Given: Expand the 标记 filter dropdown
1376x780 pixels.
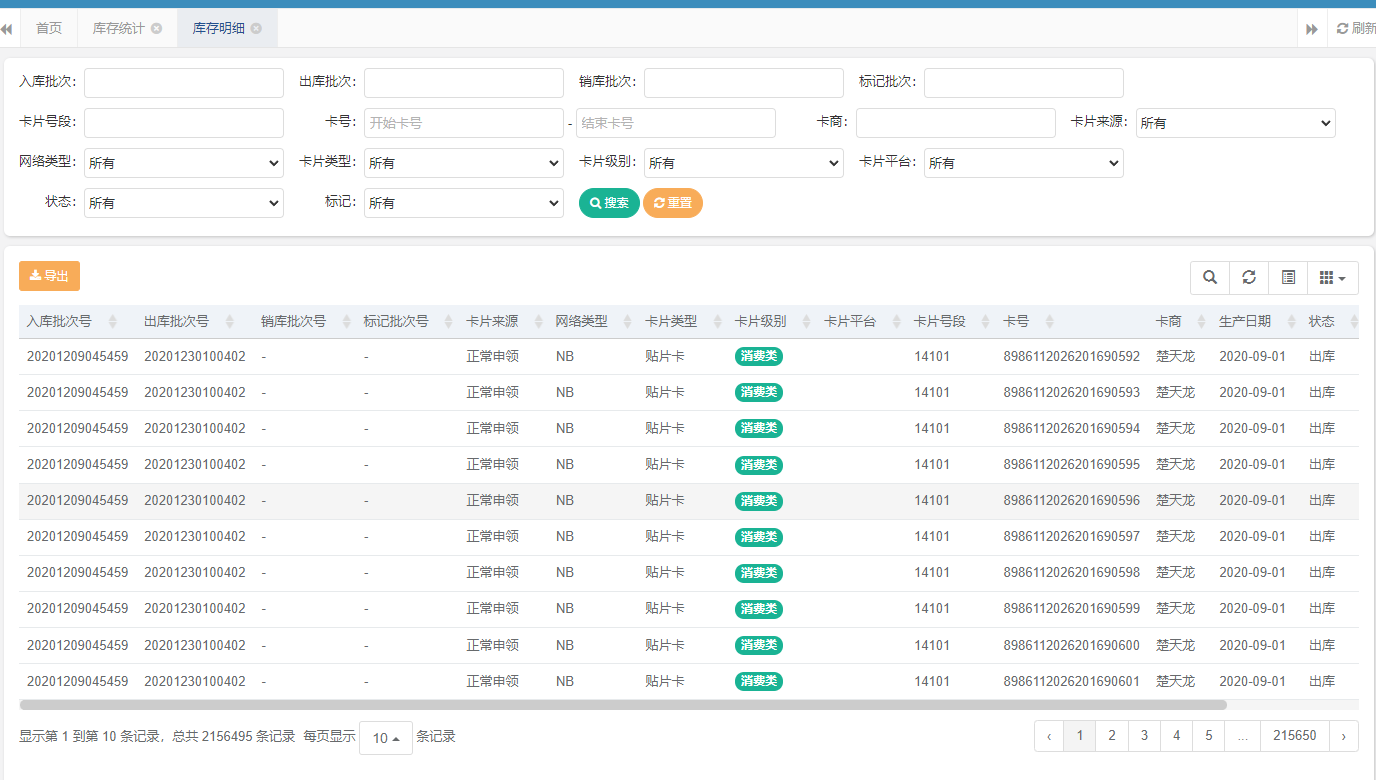Looking at the screenshot, I should [464, 203].
